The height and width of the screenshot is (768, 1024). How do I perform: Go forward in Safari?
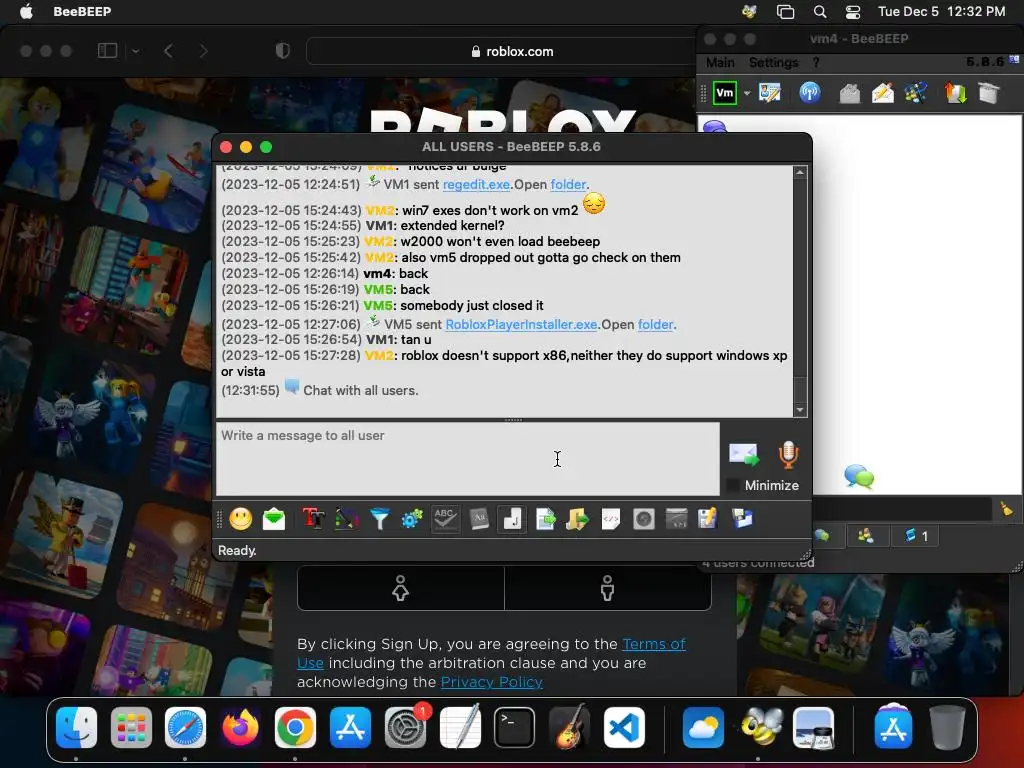pos(204,51)
